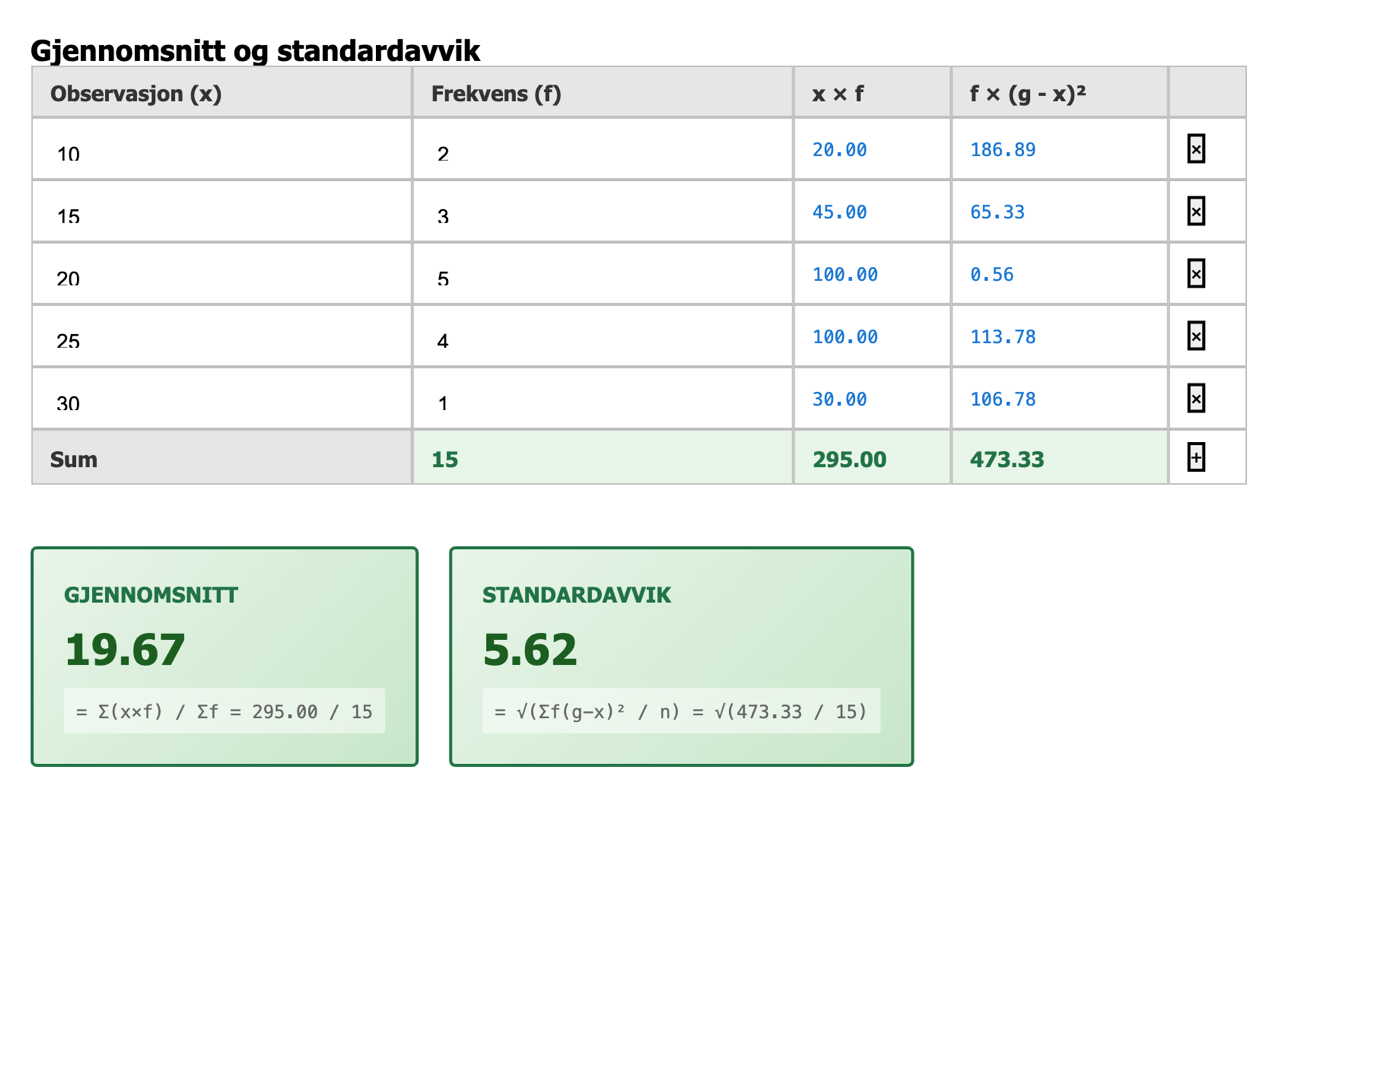Edit the frequency field containing 4
The width and height of the screenshot is (1400, 1085).
coord(603,336)
